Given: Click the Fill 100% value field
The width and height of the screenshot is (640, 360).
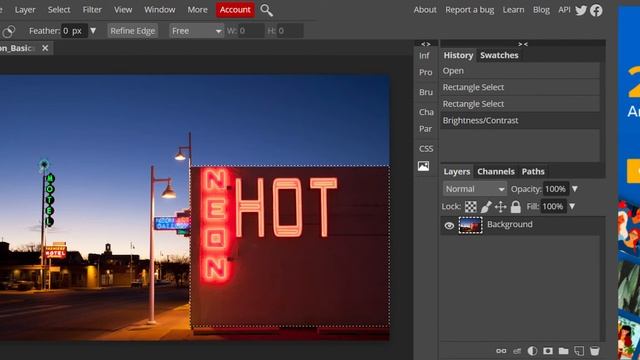Looking at the screenshot, I should click(553, 207).
